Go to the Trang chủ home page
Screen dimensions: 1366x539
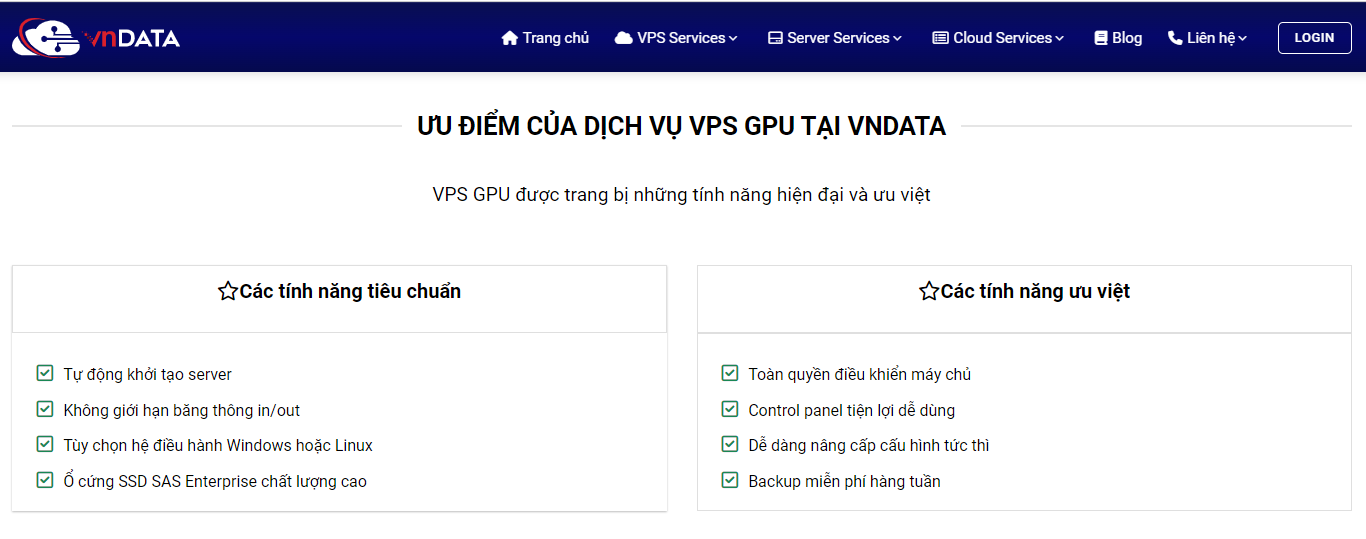click(x=555, y=38)
